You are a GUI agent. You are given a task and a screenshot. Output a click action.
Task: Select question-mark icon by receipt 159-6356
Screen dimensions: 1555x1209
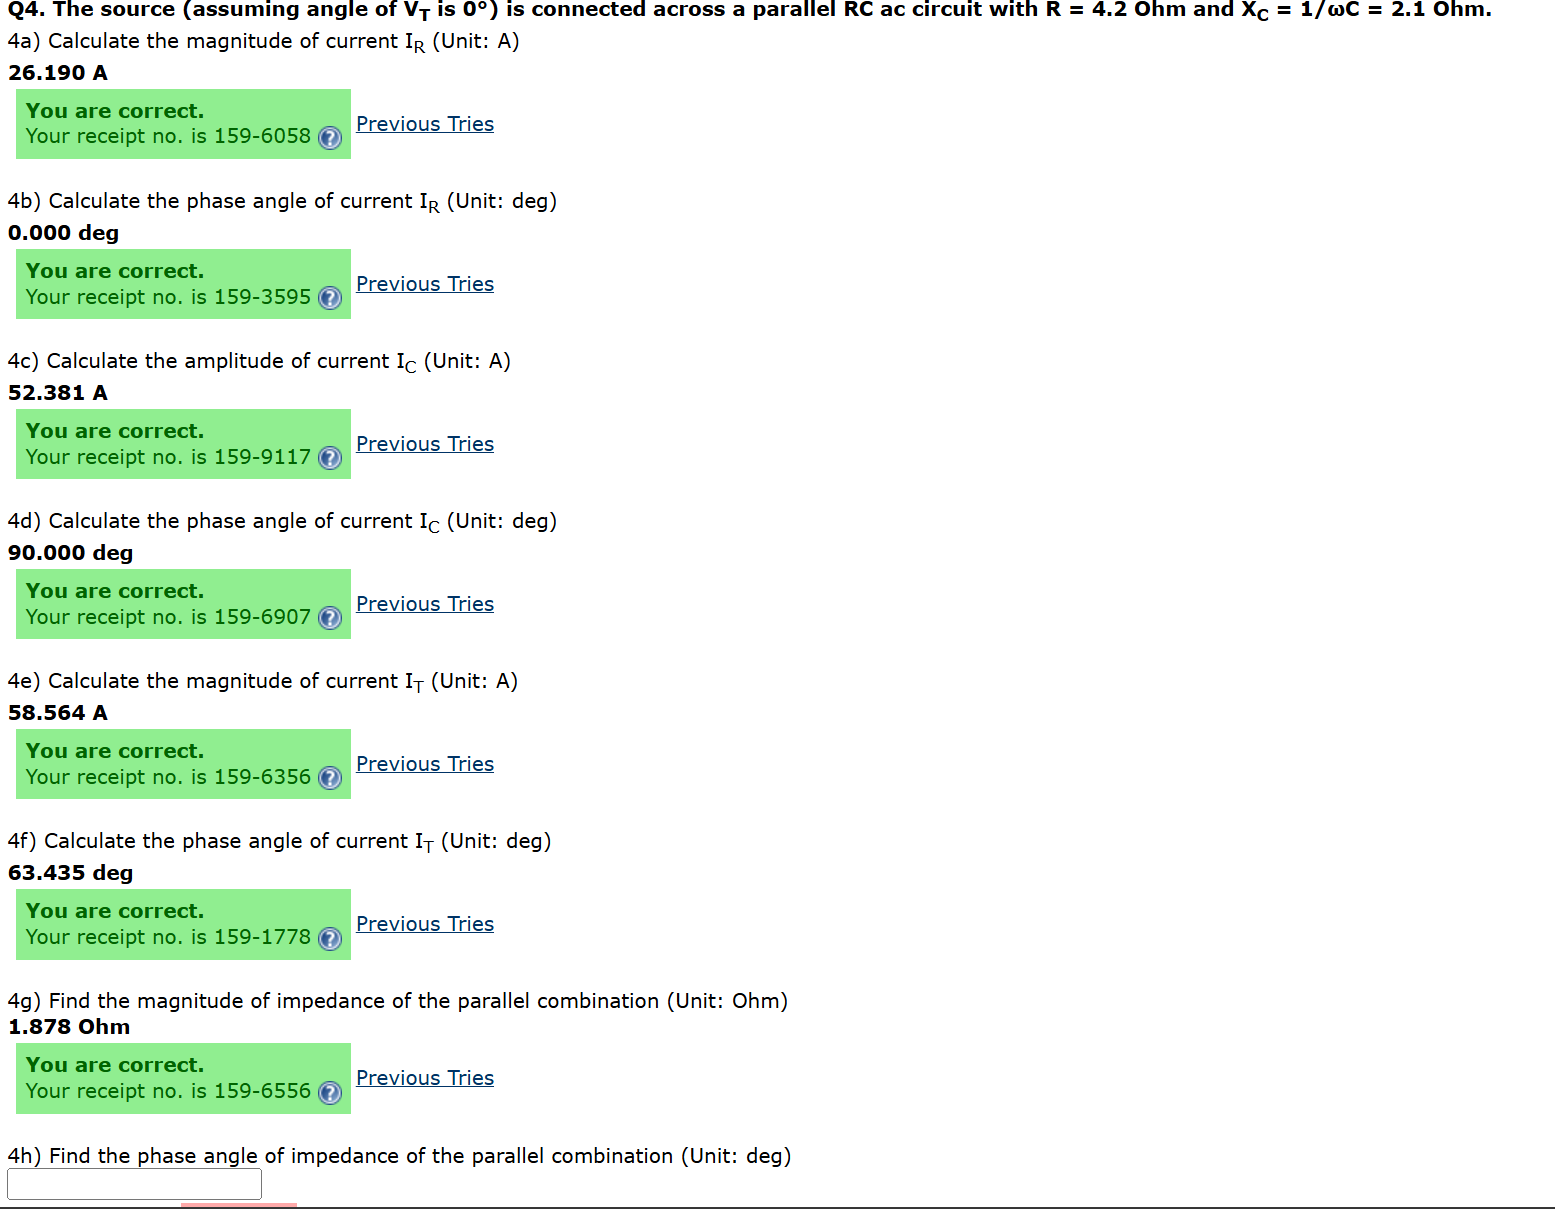(x=330, y=778)
